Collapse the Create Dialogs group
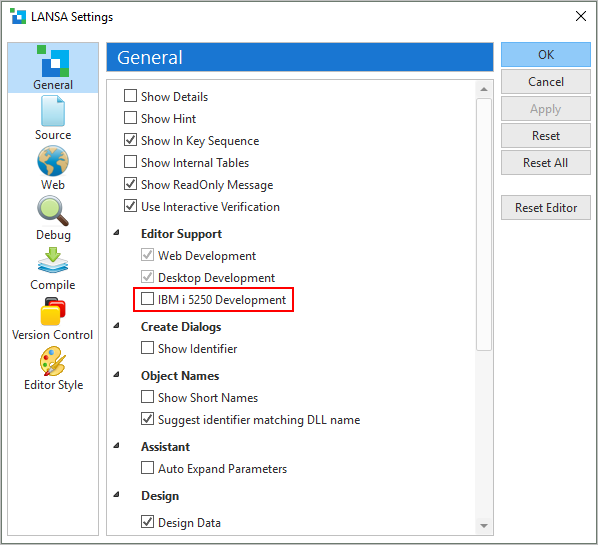 click(117, 325)
